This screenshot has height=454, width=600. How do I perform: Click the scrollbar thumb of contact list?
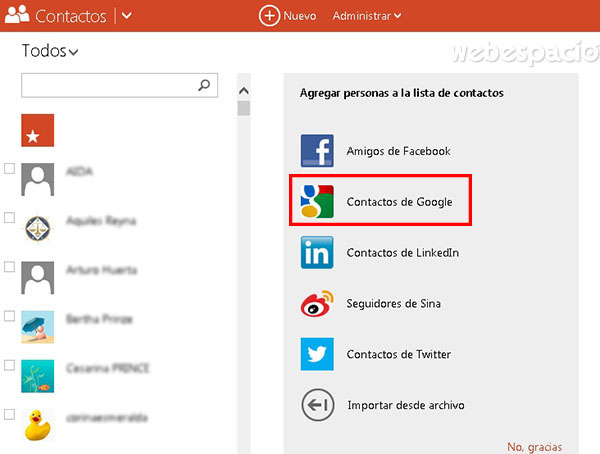(243, 108)
